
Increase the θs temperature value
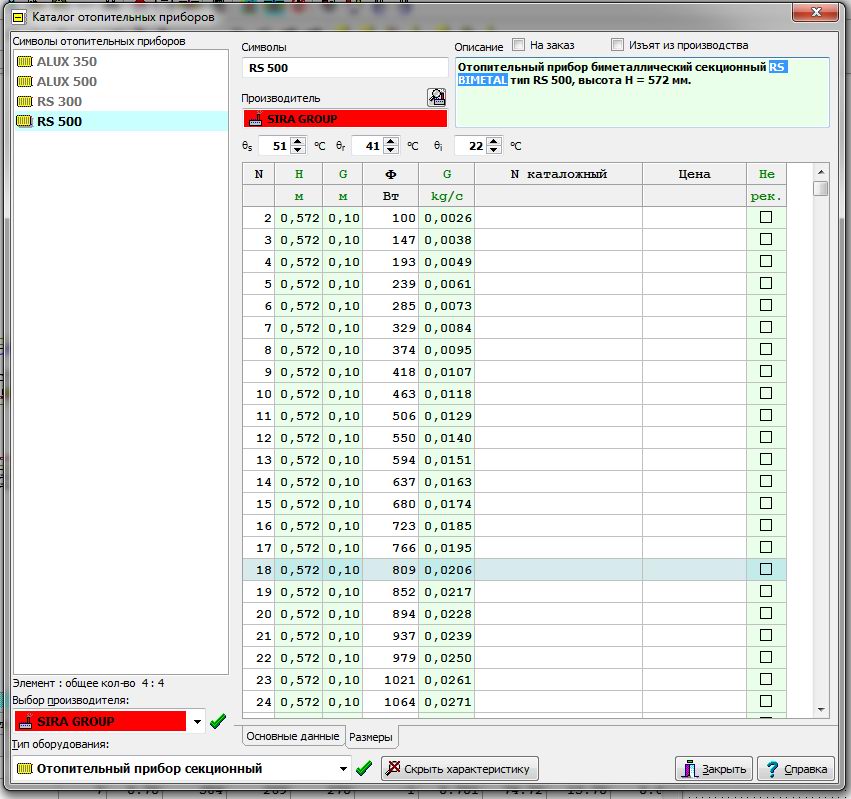point(297,141)
